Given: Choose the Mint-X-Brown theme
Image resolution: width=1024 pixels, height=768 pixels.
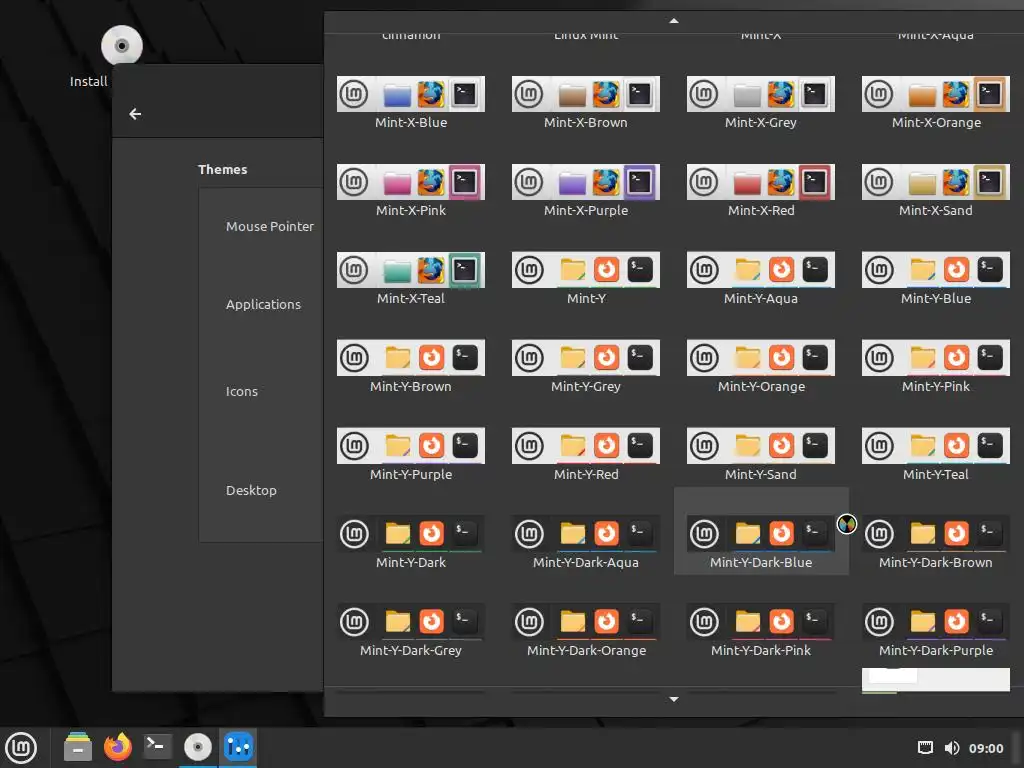Looking at the screenshot, I should tap(586, 94).
